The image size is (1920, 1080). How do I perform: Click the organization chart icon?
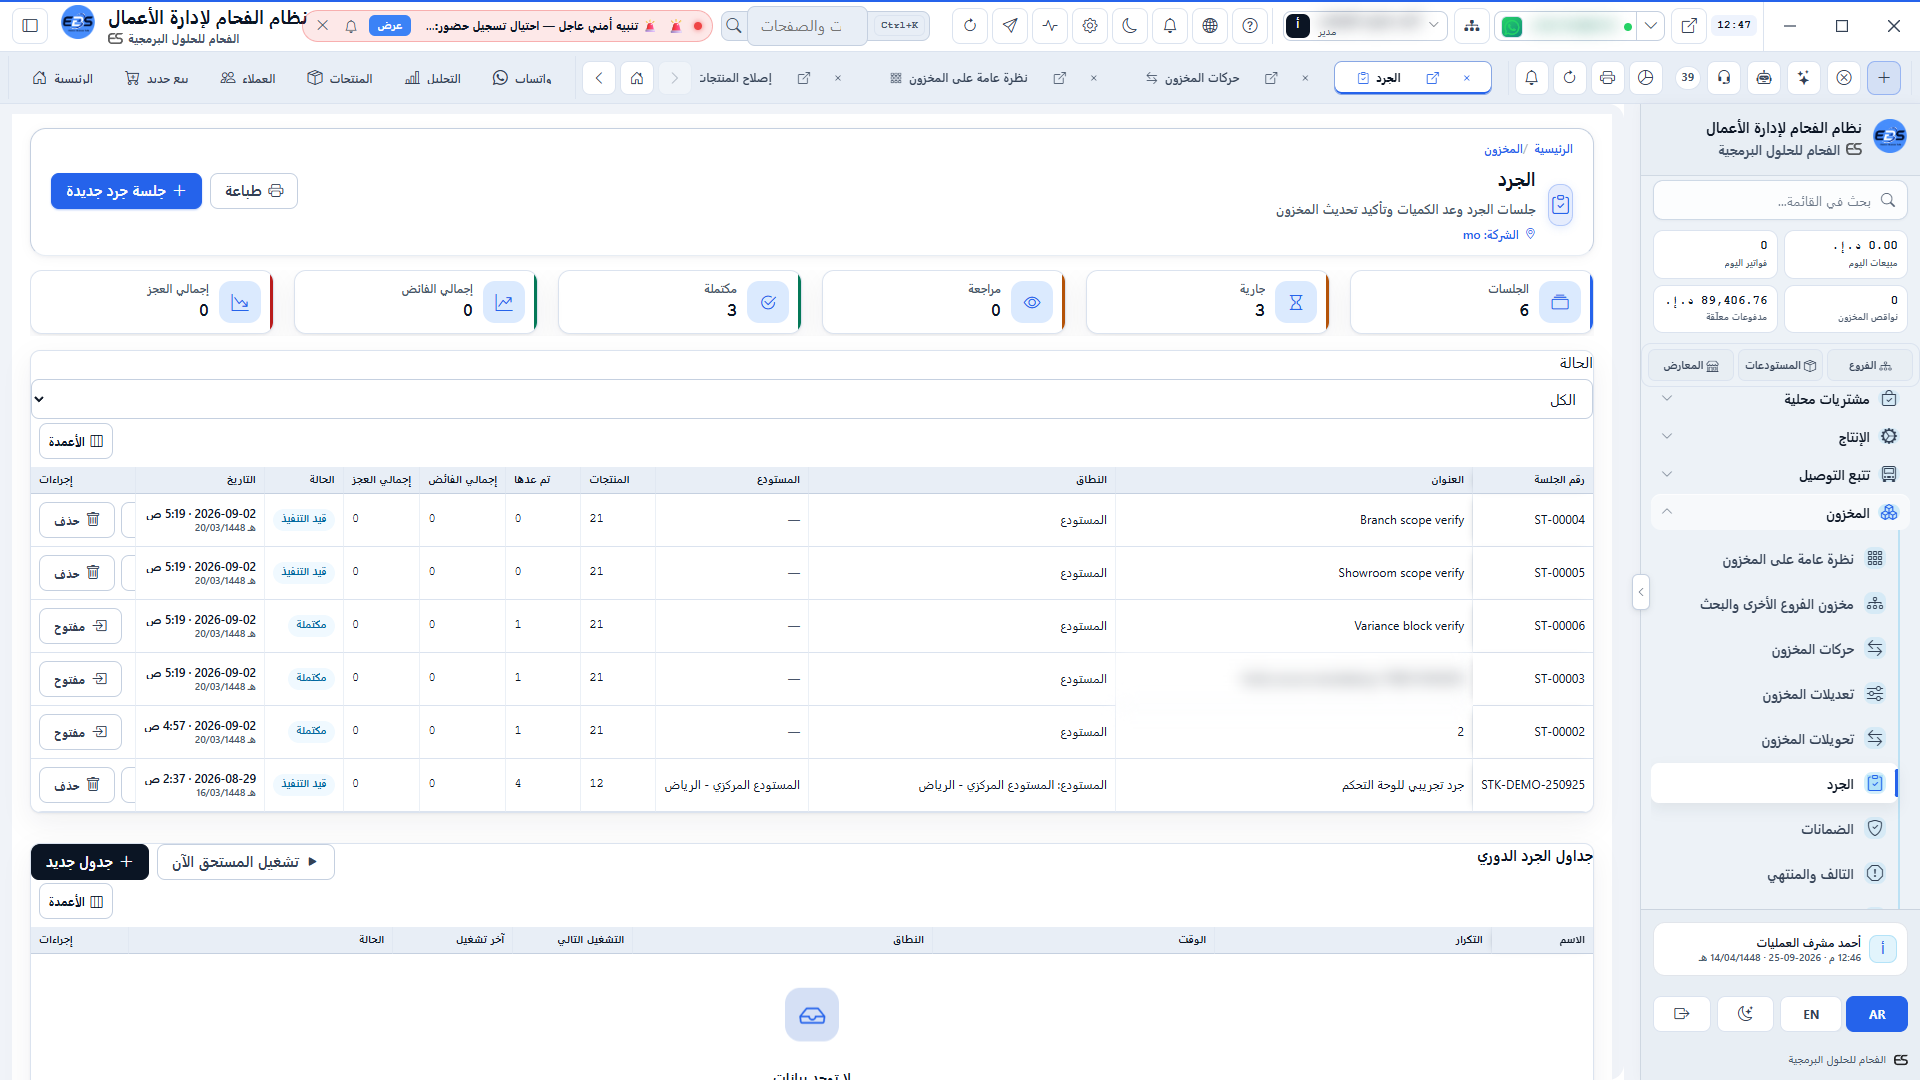click(1472, 26)
